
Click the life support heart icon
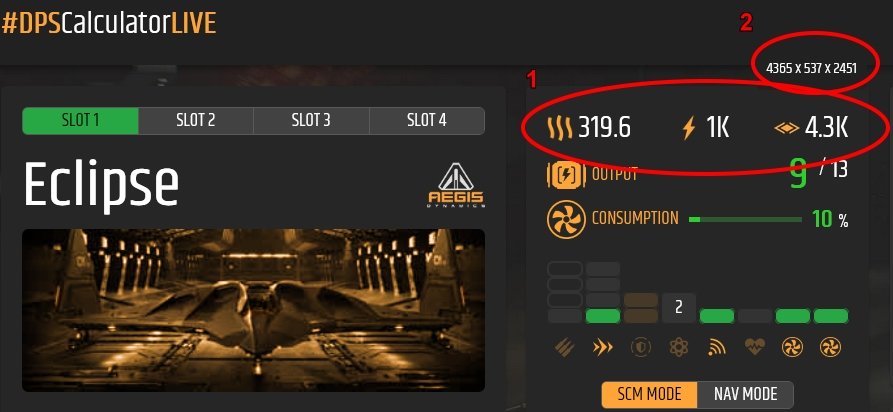click(x=755, y=348)
